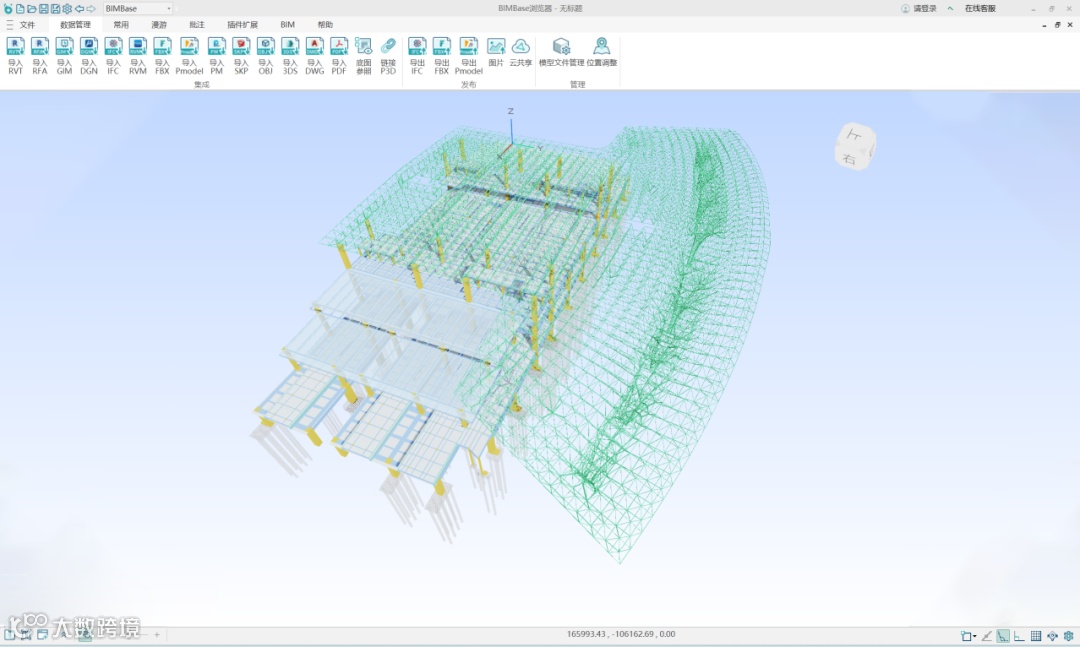Click the target view icon in status bar
Viewport: 1080px width, 647px height.
tap(1052, 636)
